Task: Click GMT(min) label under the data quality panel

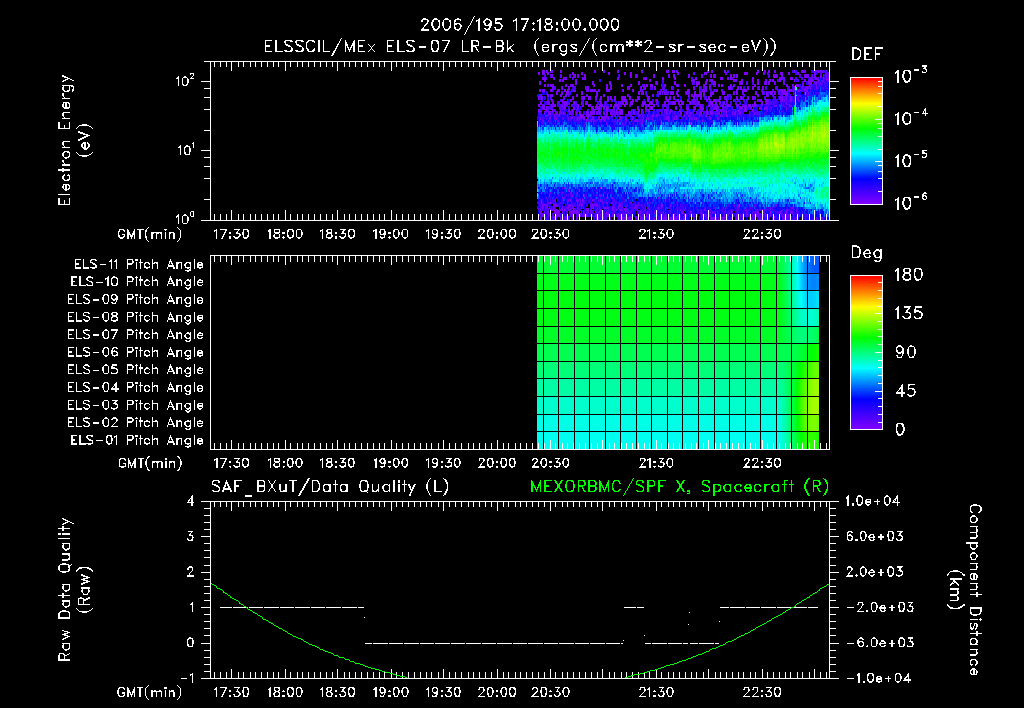Action: click(x=150, y=692)
